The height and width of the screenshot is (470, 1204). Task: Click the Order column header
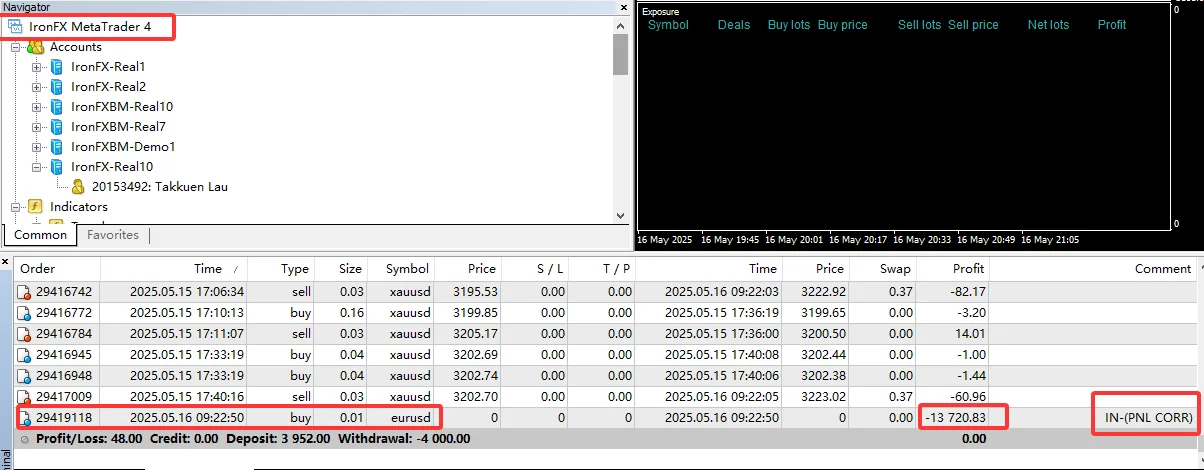coord(38,269)
